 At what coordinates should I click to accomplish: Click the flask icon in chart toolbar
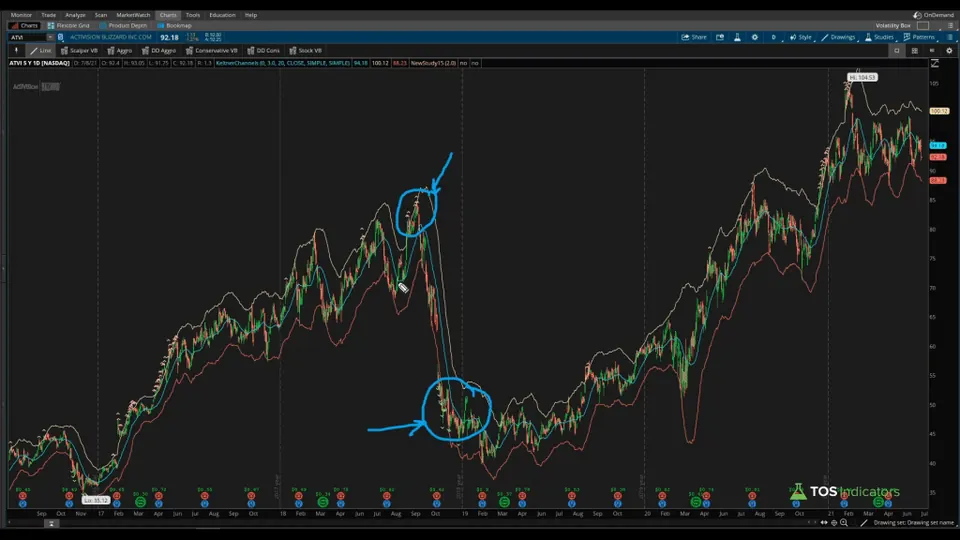tap(737, 37)
